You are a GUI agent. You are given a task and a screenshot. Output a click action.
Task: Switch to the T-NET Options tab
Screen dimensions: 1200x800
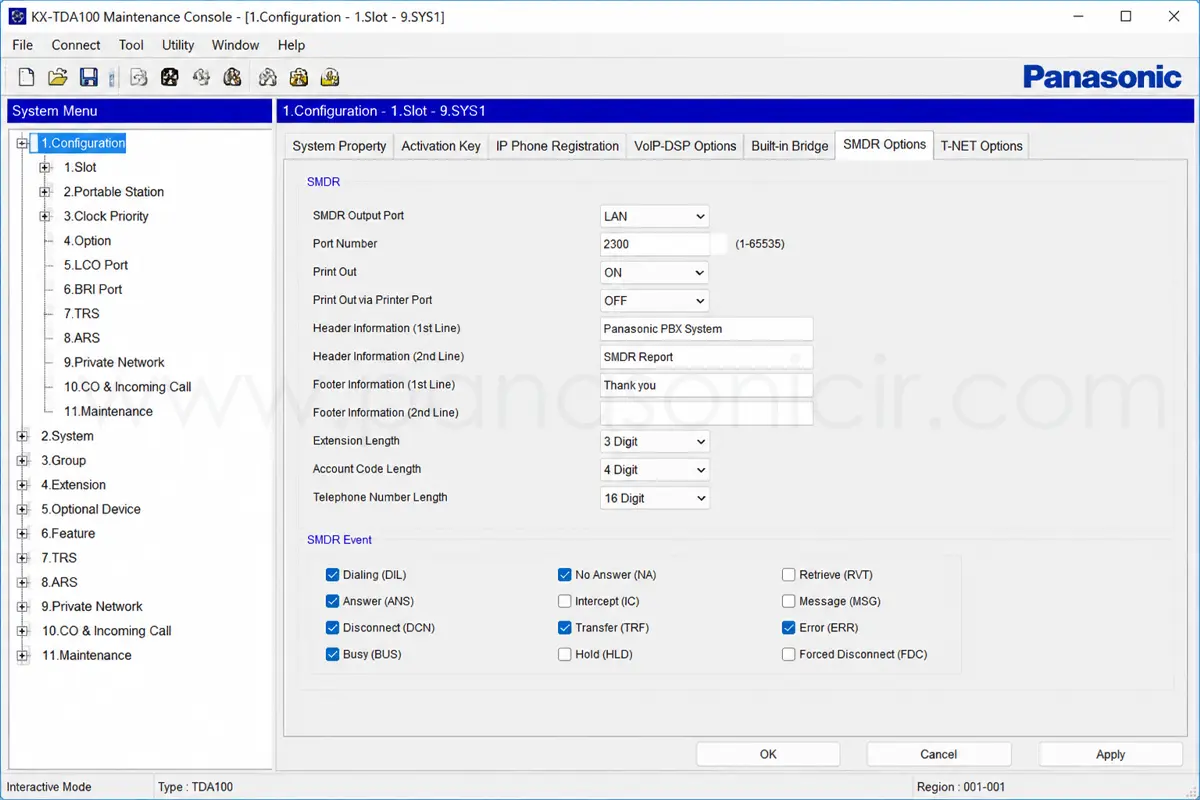[x=981, y=146]
